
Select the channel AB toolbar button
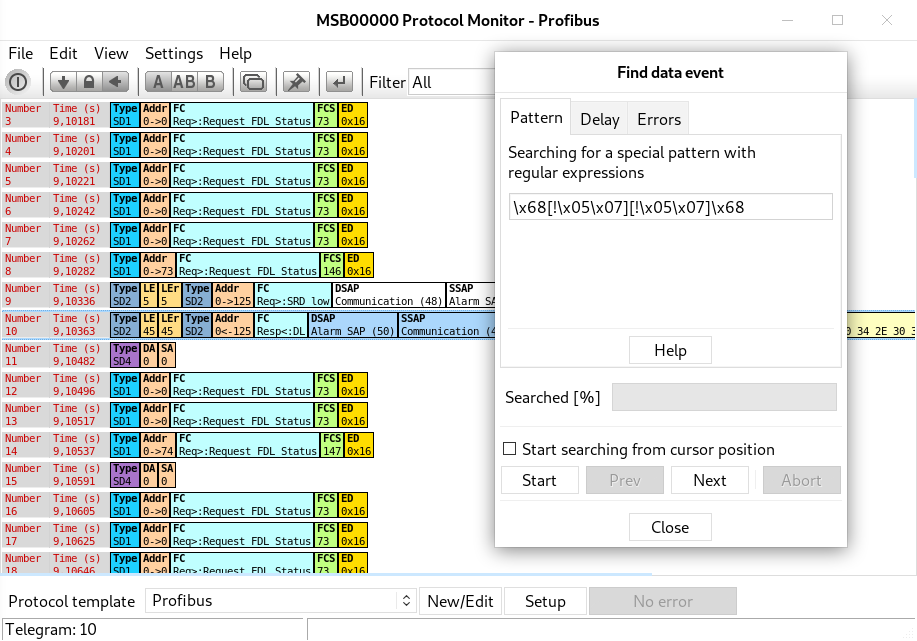point(184,82)
